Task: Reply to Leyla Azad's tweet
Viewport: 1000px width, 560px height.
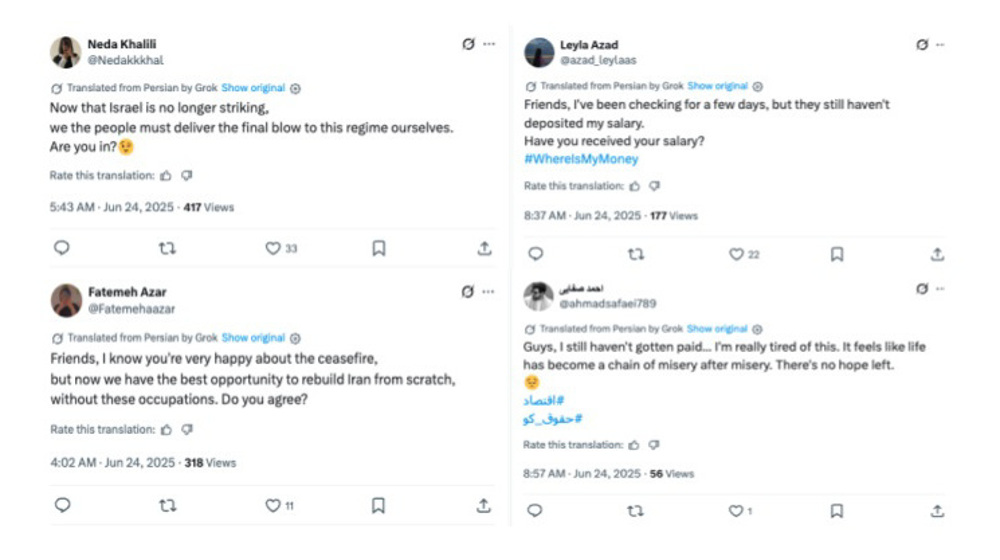Action: [x=535, y=255]
